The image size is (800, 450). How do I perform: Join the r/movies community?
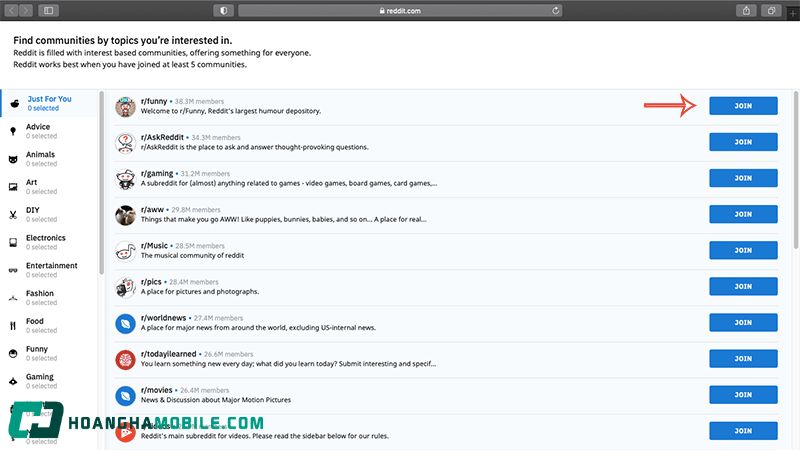(x=743, y=395)
